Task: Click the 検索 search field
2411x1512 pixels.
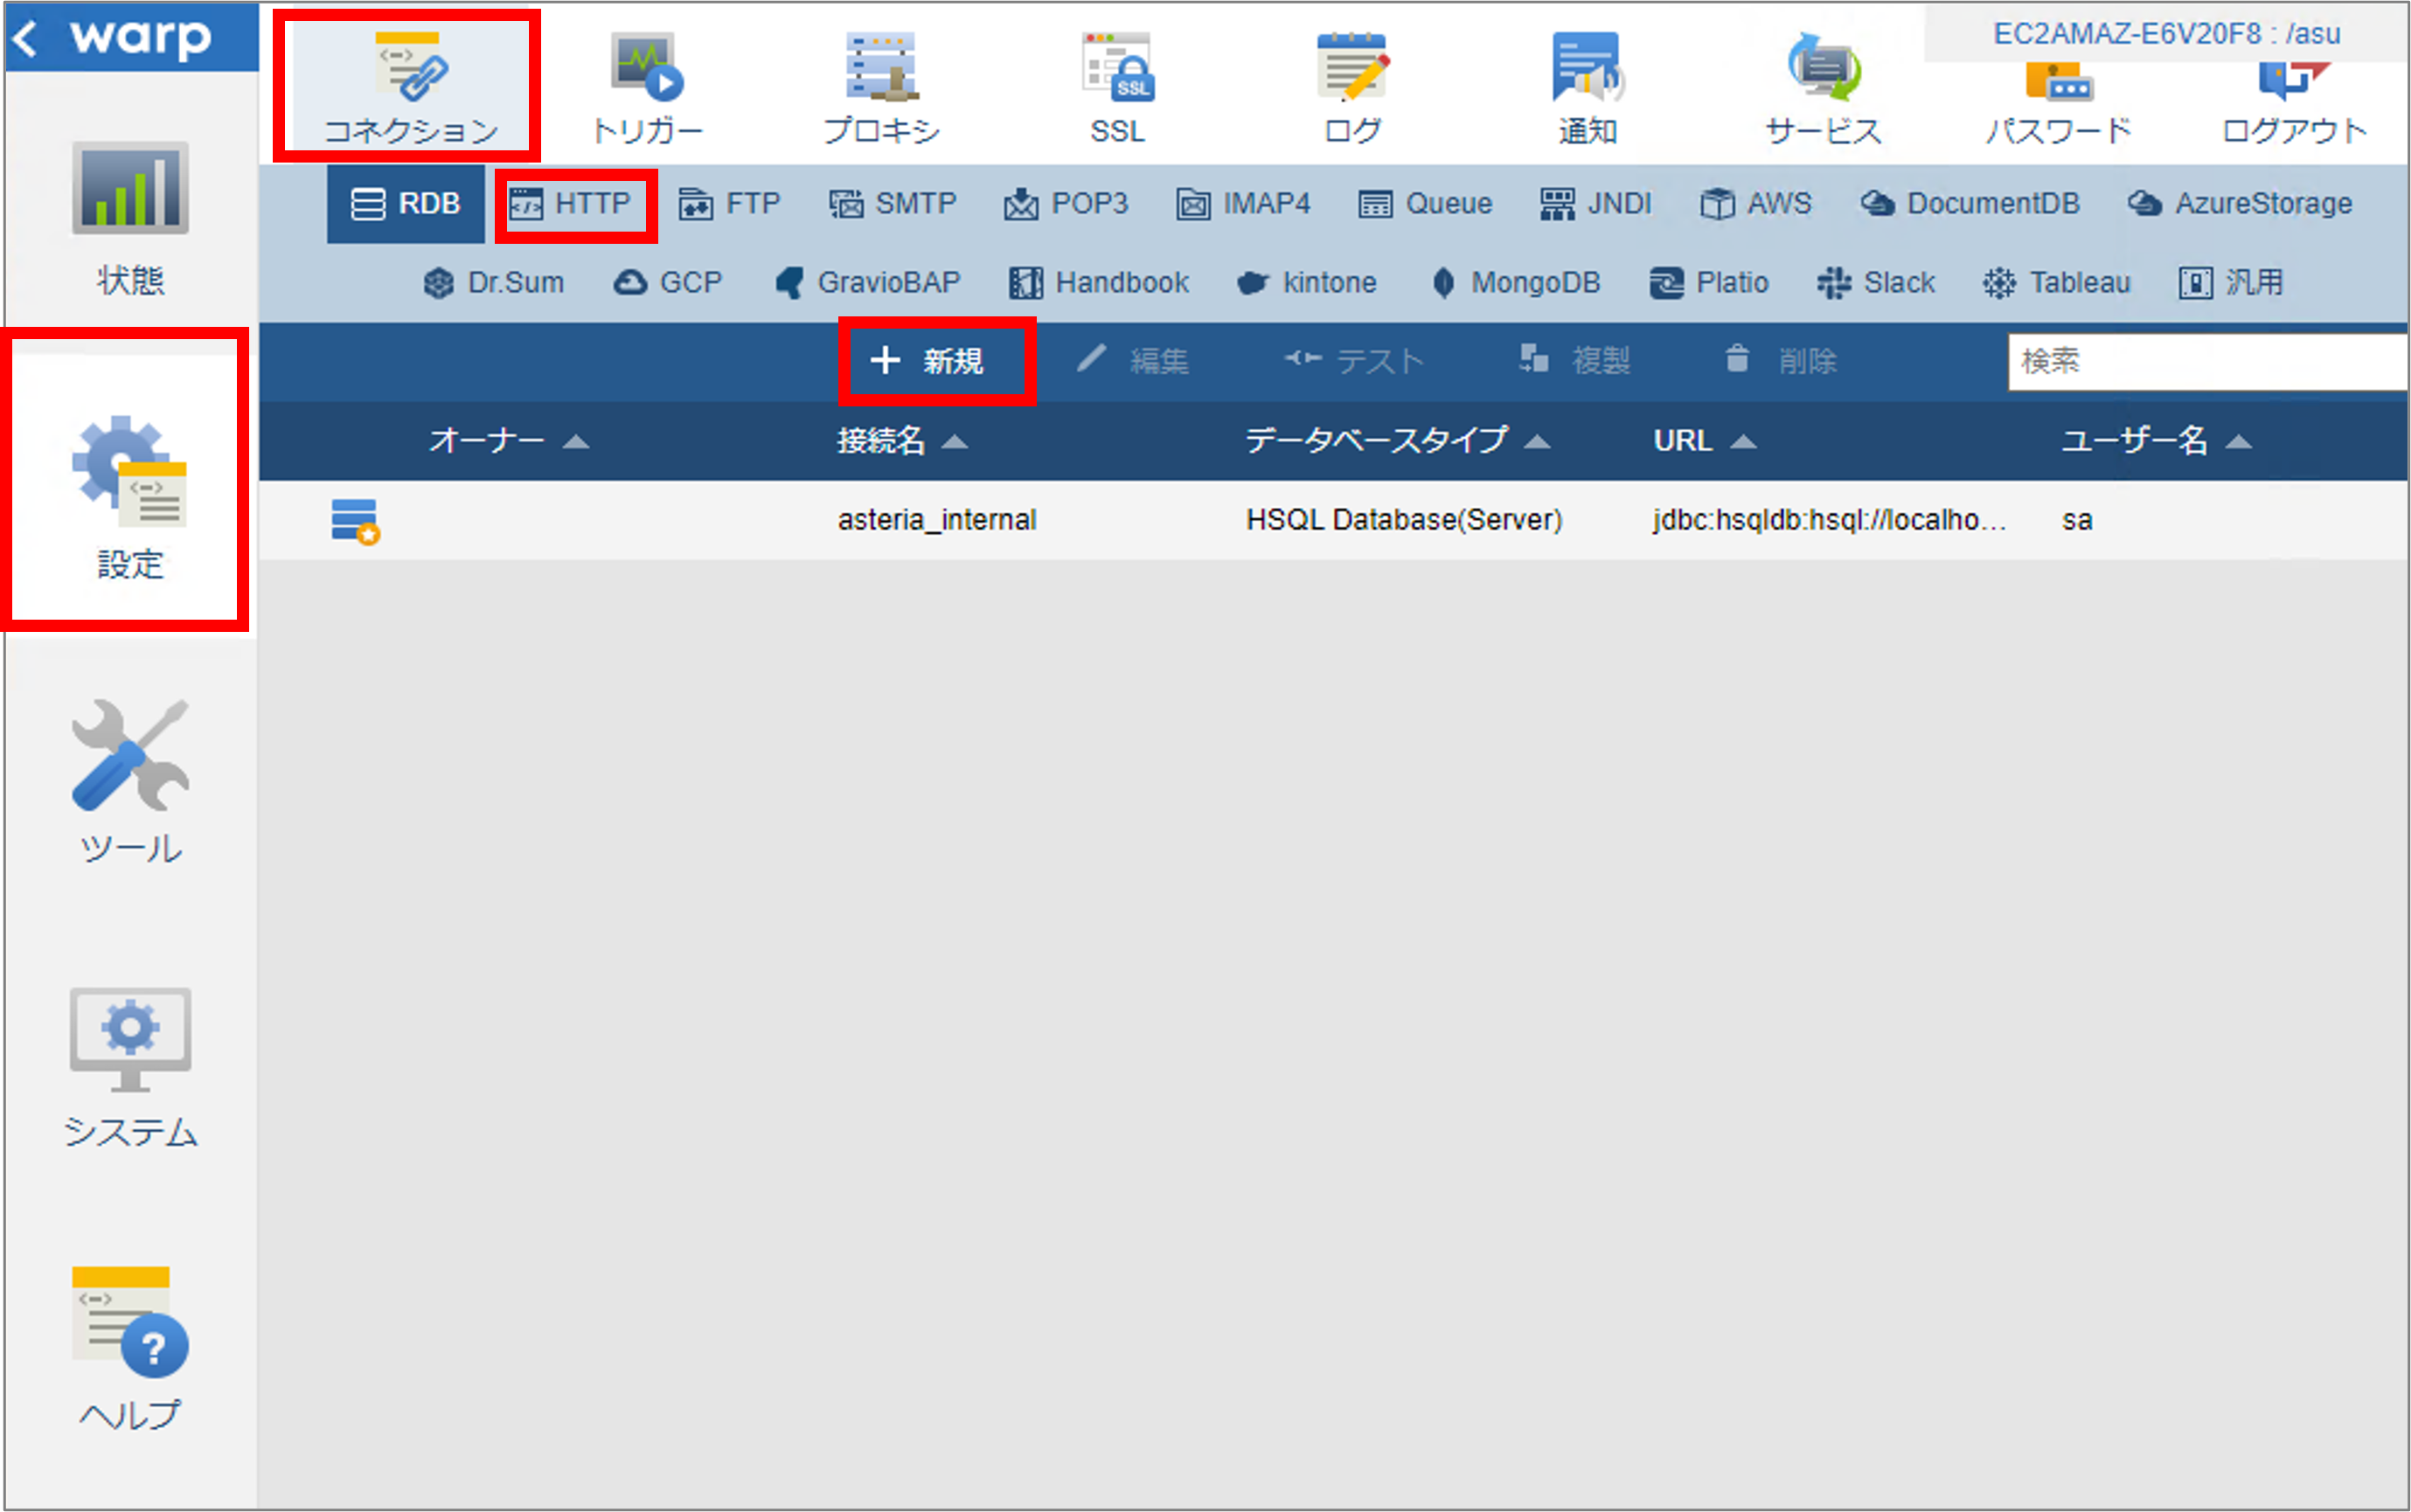Action: click(x=2208, y=361)
